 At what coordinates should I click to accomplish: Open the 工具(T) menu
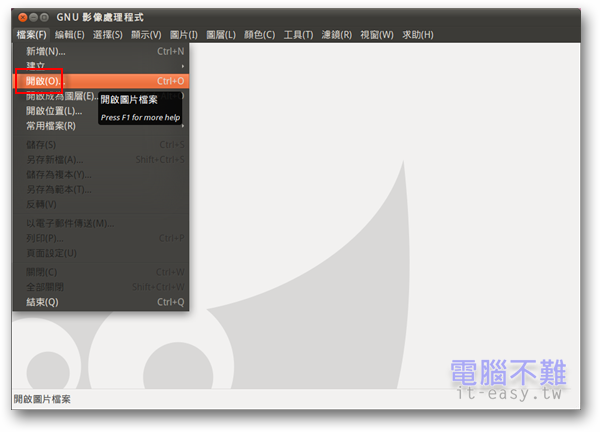point(298,35)
